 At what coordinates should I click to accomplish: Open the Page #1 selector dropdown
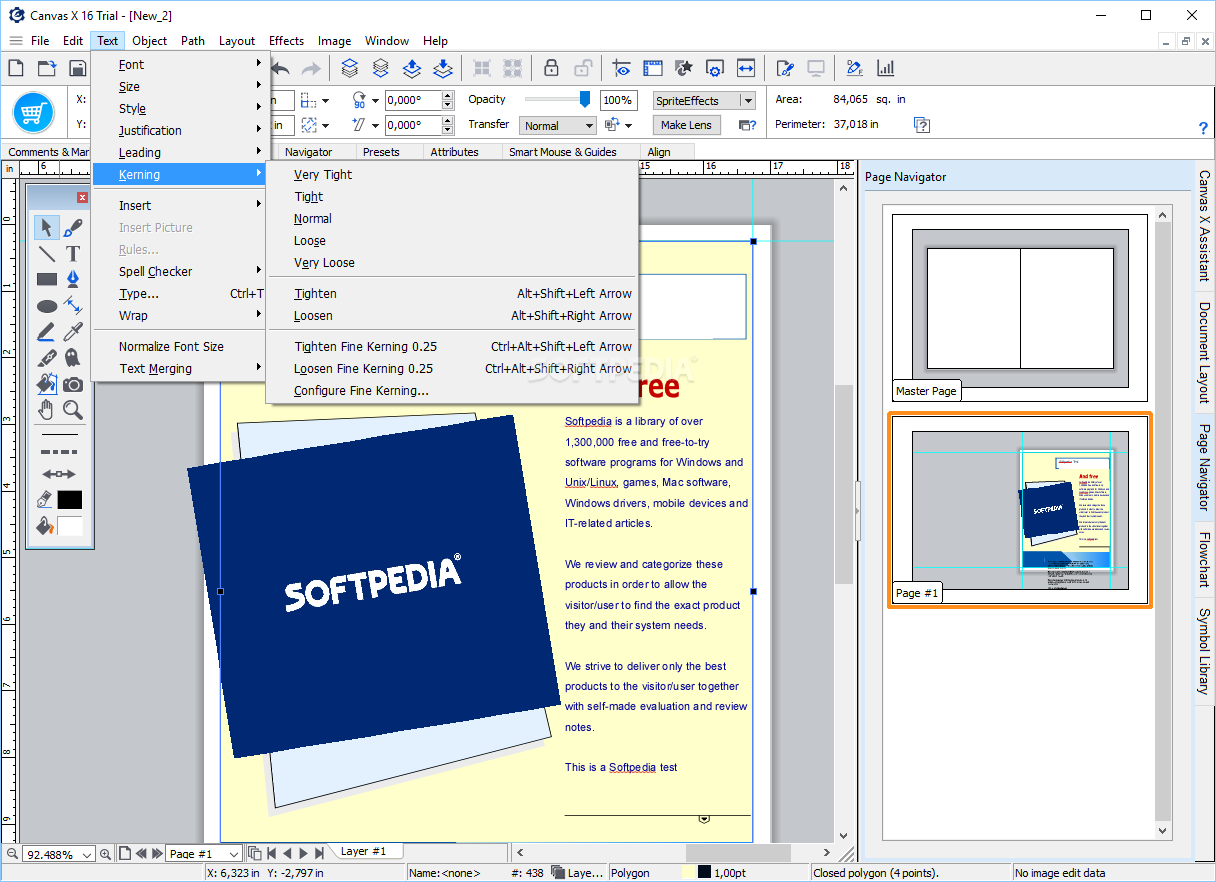click(205, 854)
